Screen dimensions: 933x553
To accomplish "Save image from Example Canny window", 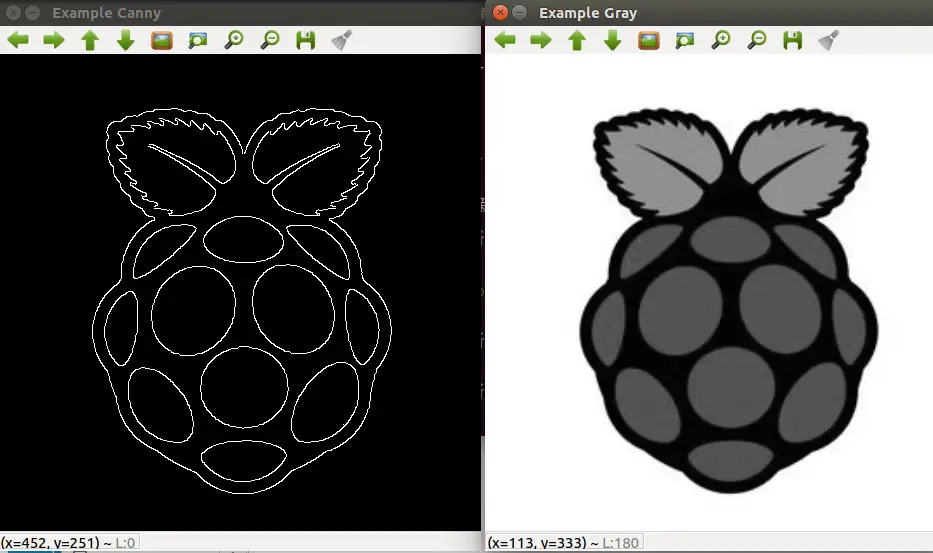I will pos(305,40).
